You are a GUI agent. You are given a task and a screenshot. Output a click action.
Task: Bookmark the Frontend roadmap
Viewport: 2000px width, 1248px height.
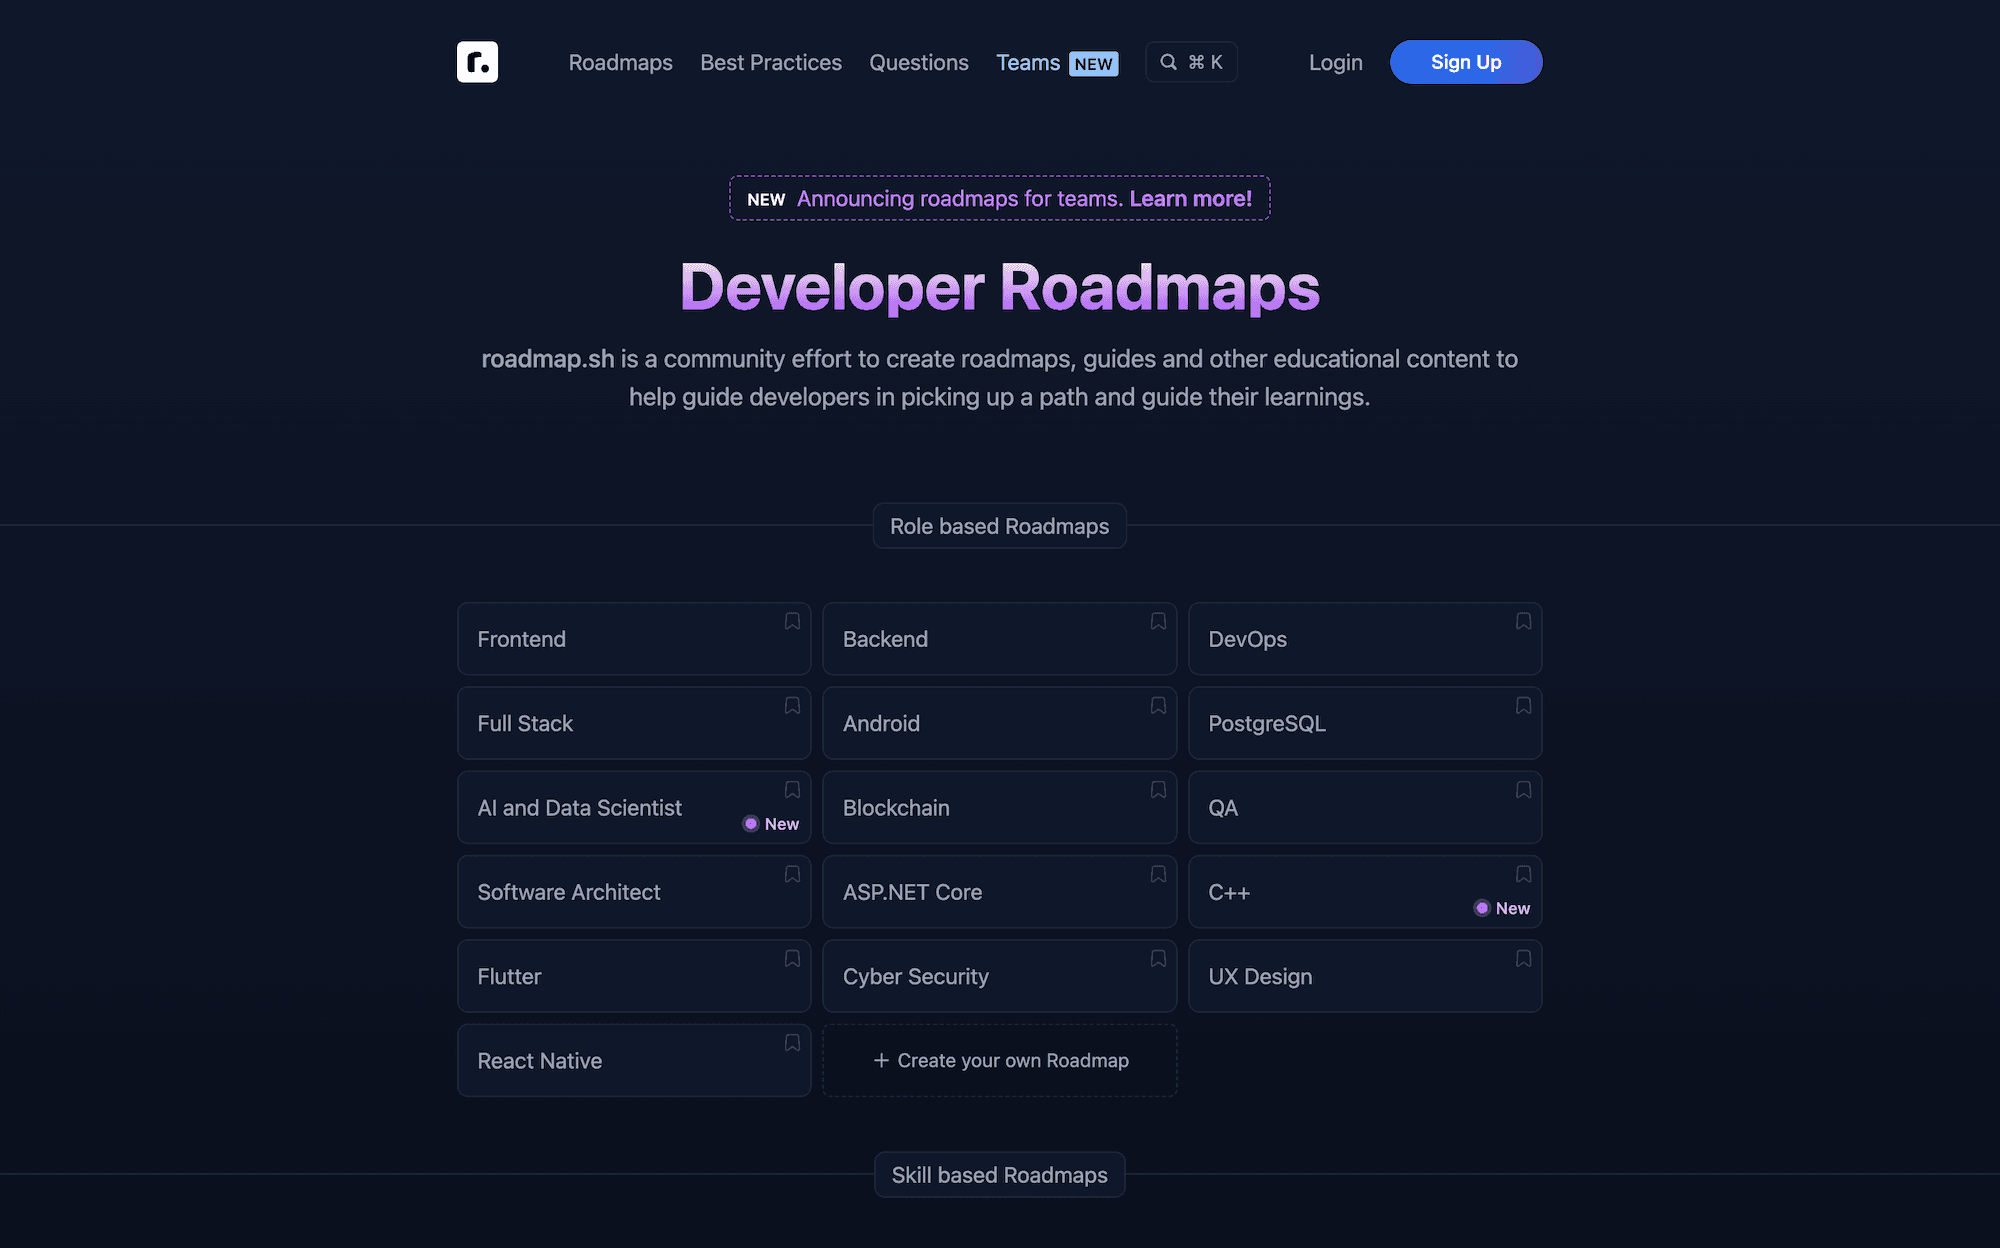click(792, 621)
